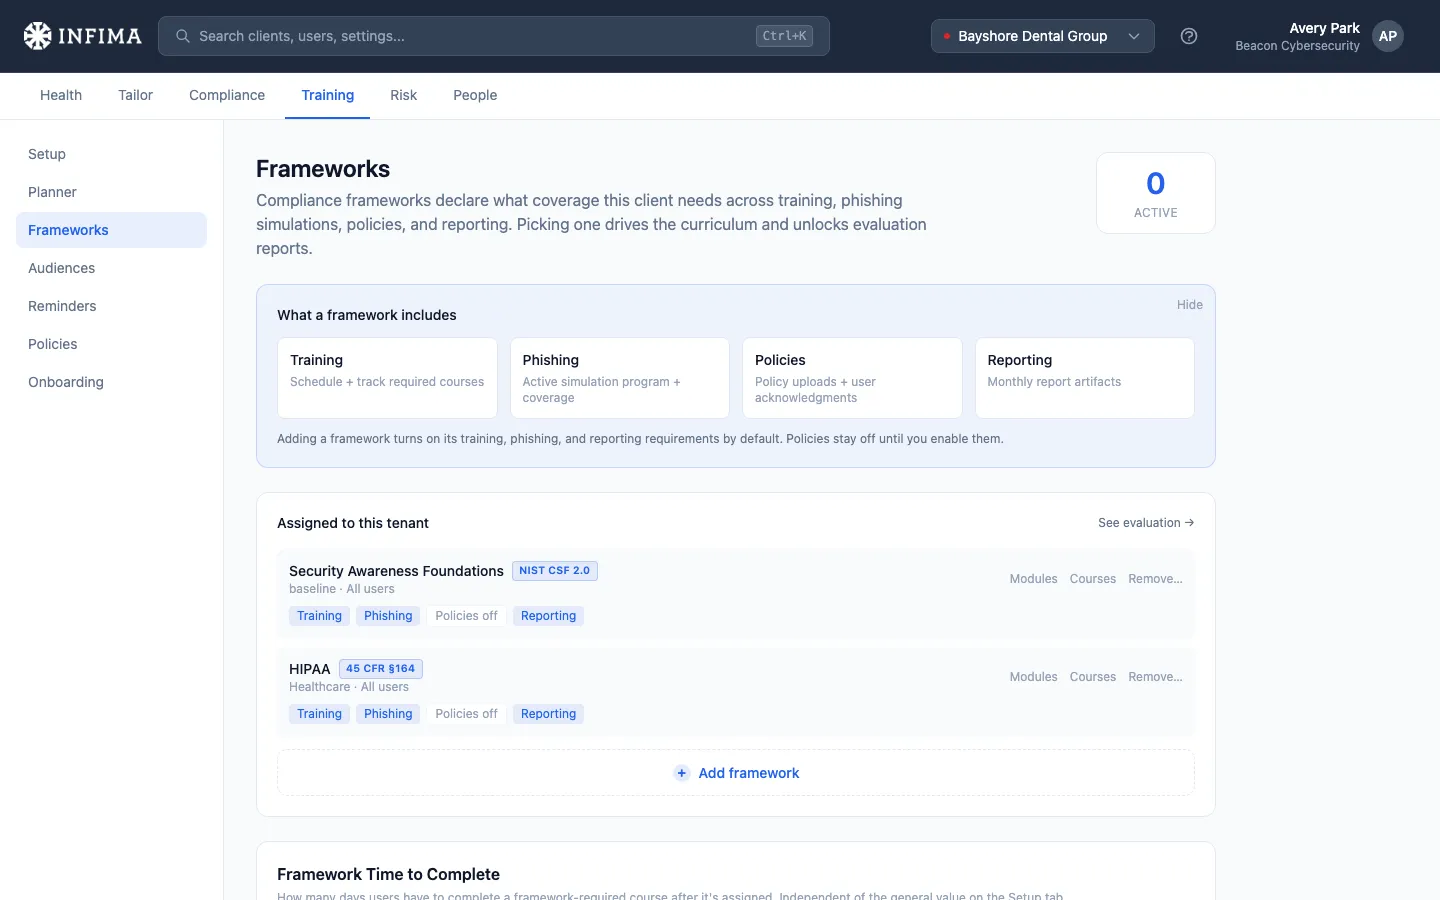The image size is (1440, 900).
Task: Click the Avery Park user name
Action: [1324, 28]
